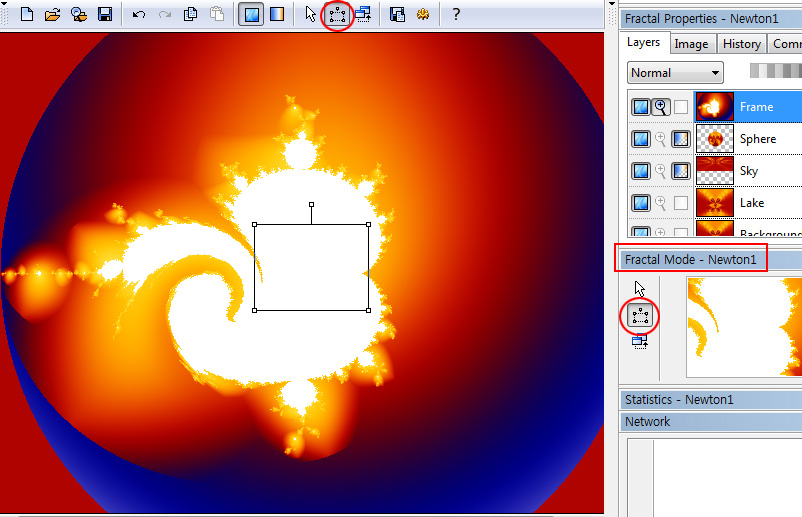802x517 pixels.
Task: Toggle visibility of the Sky layer
Action: pos(641,171)
